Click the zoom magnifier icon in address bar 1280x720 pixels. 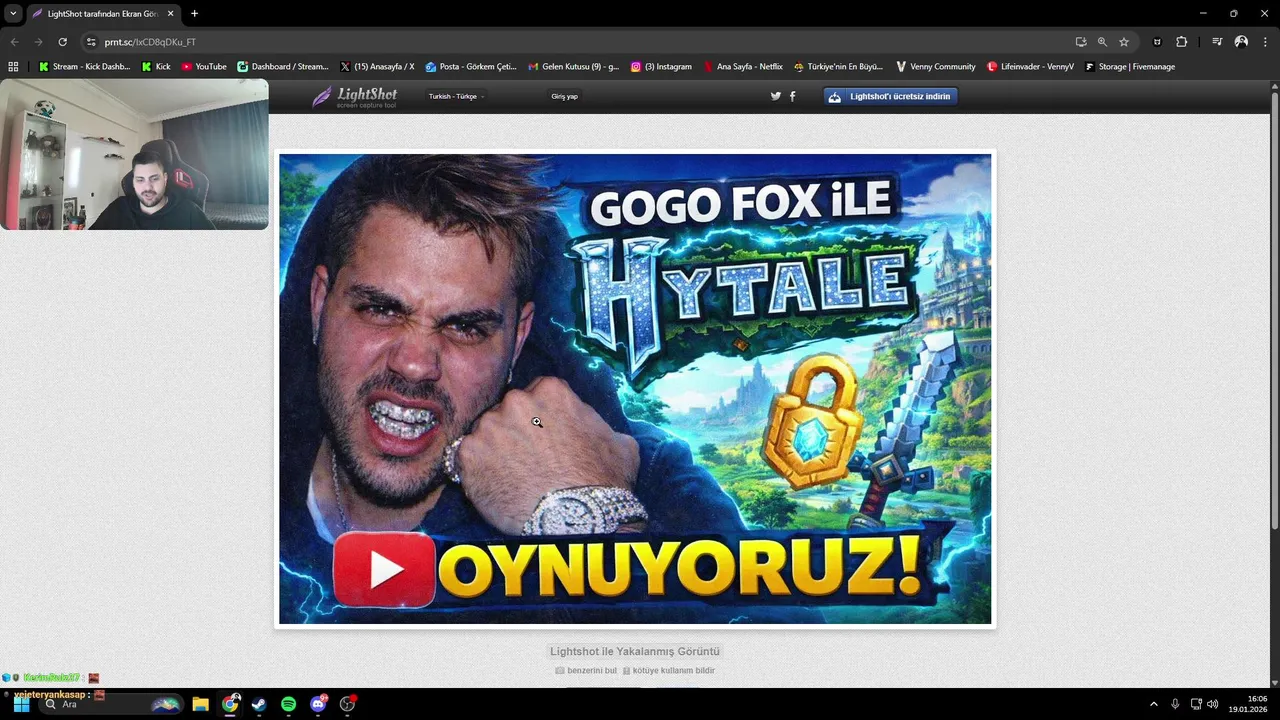(x=1102, y=42)
